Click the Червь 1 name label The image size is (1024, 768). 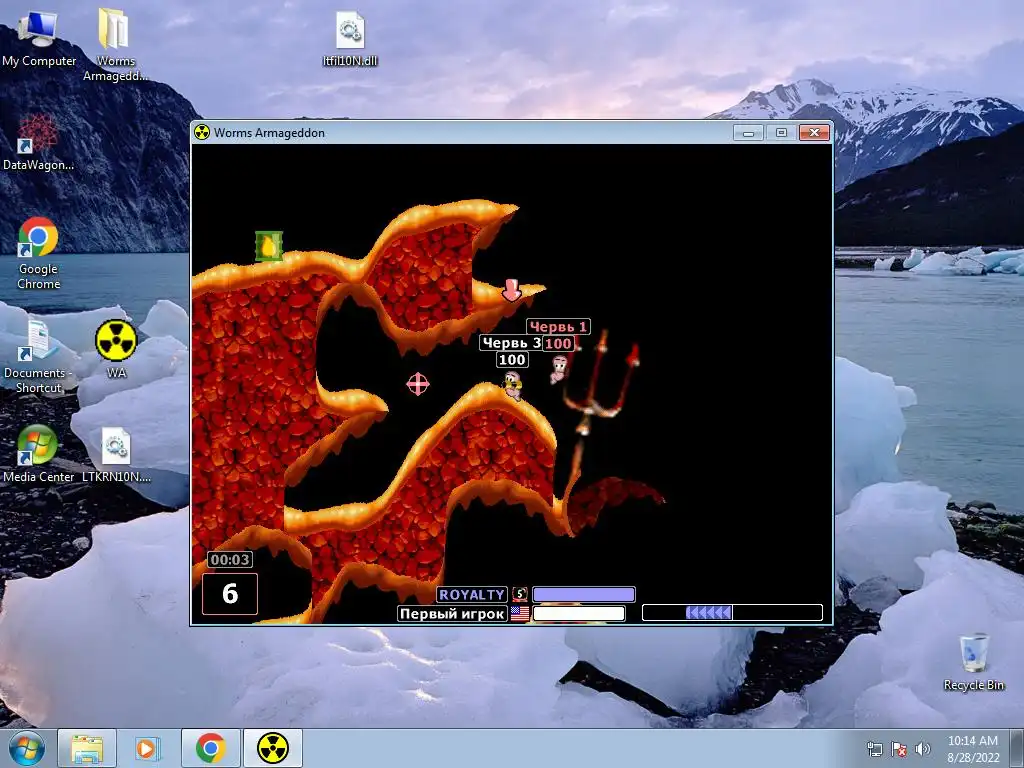coord(558,327)
